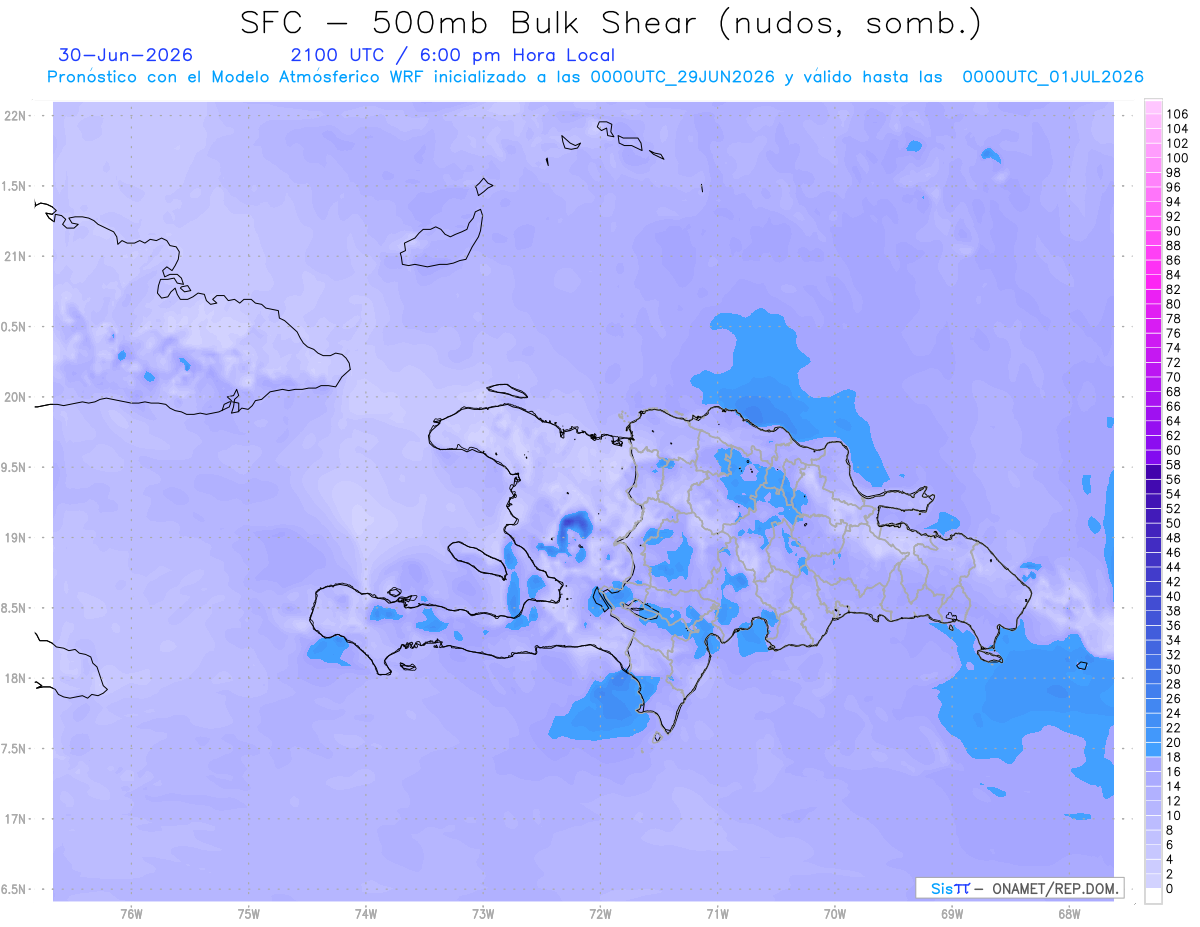Viewport: 1200px width, 927px height.
Task: Click the valid-until time '0000UTC_01JUL2026'
Action: click(x=1052, y=77)
